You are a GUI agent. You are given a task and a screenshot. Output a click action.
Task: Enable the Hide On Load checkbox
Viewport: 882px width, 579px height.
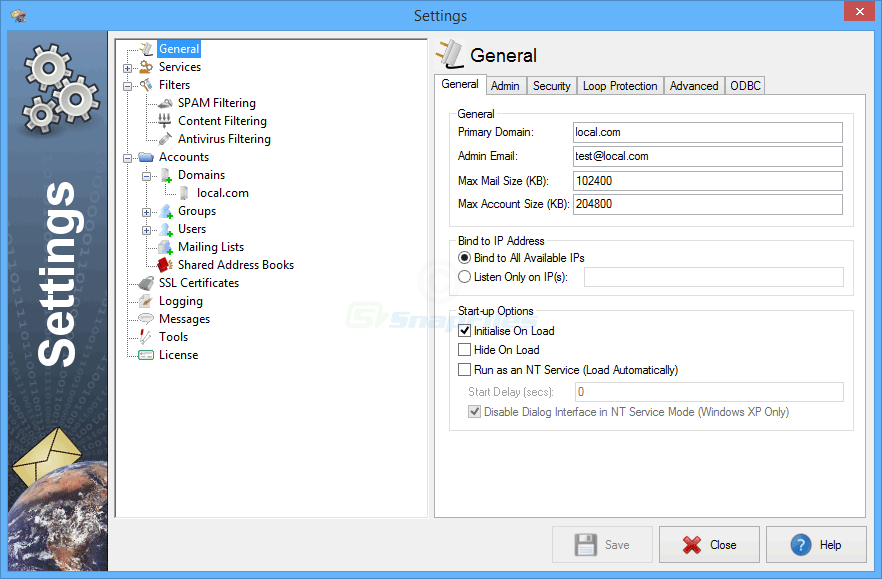coord(464,350)
